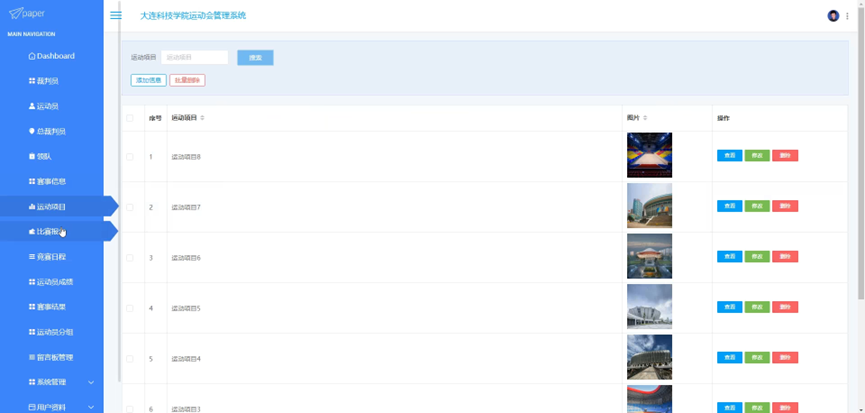
Task: Expand the 用户资料 submenu chevron
Action: [x=91, y=407]
